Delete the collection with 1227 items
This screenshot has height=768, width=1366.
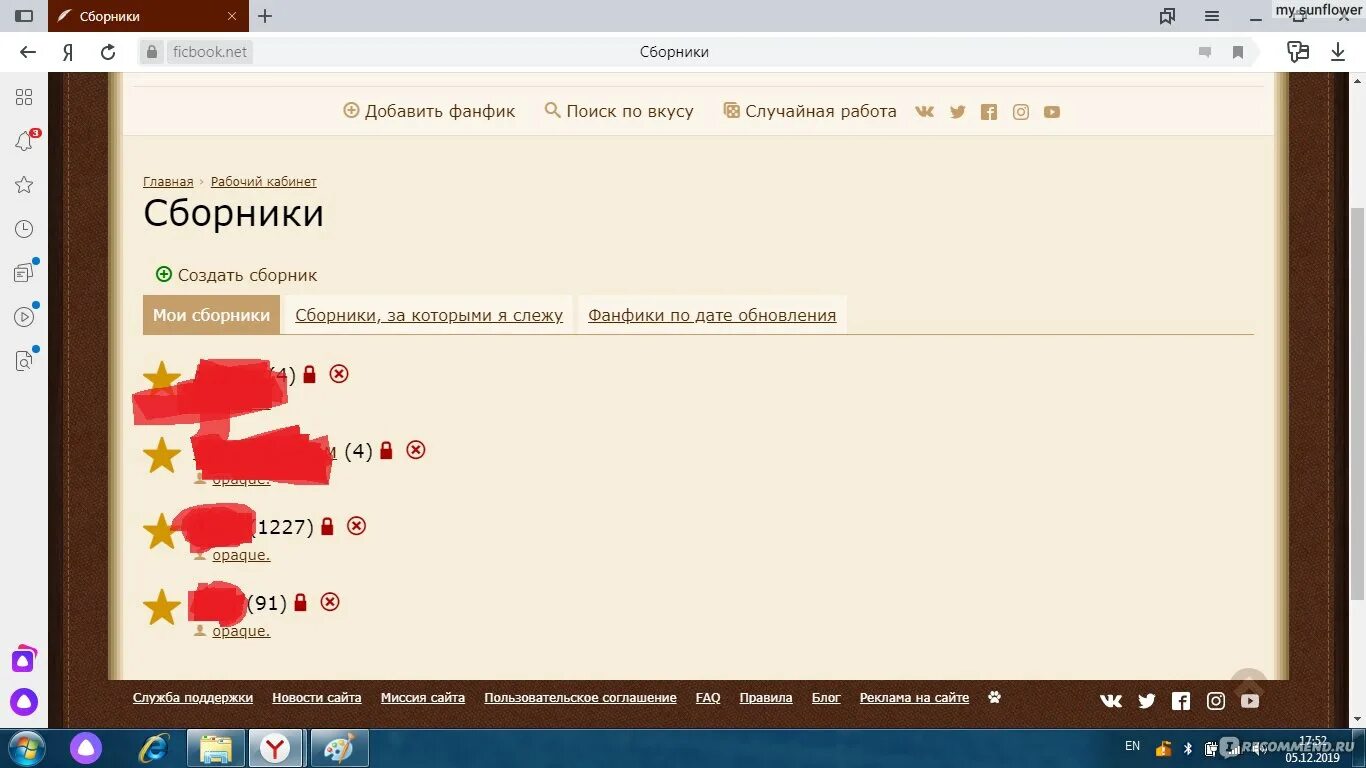tap(356, 526)
